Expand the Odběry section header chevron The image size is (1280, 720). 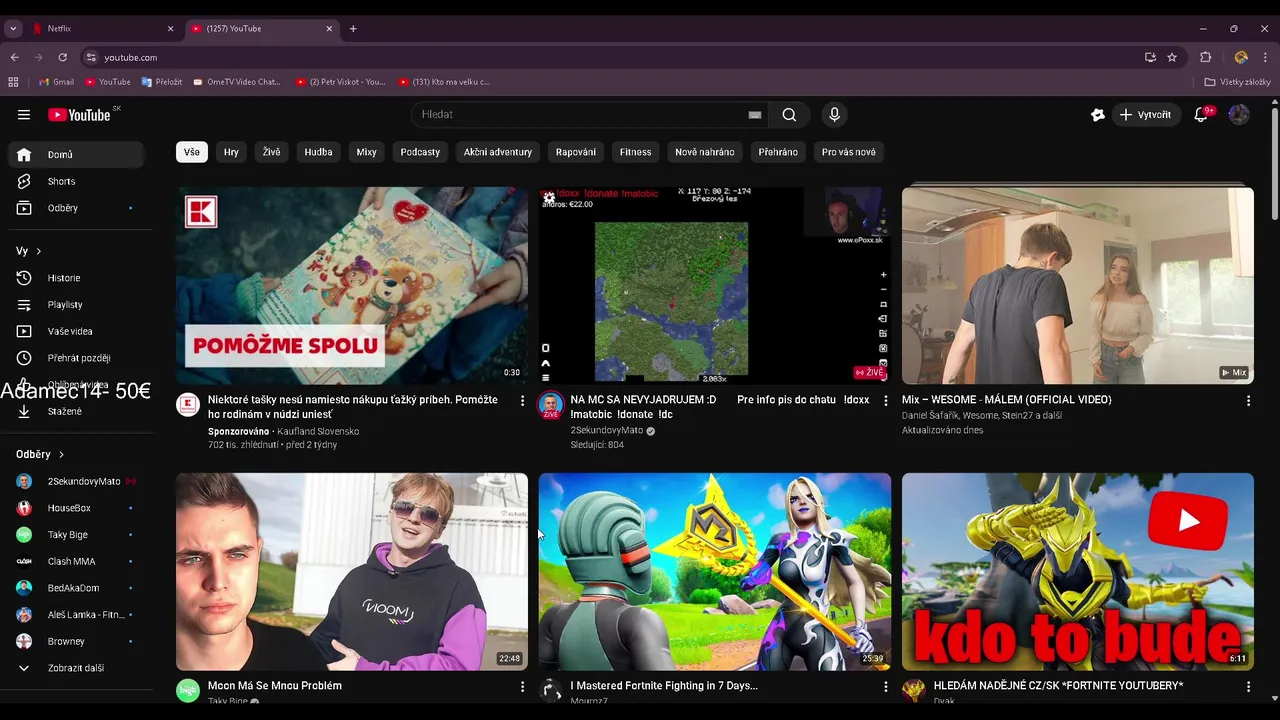pos(61,455)
